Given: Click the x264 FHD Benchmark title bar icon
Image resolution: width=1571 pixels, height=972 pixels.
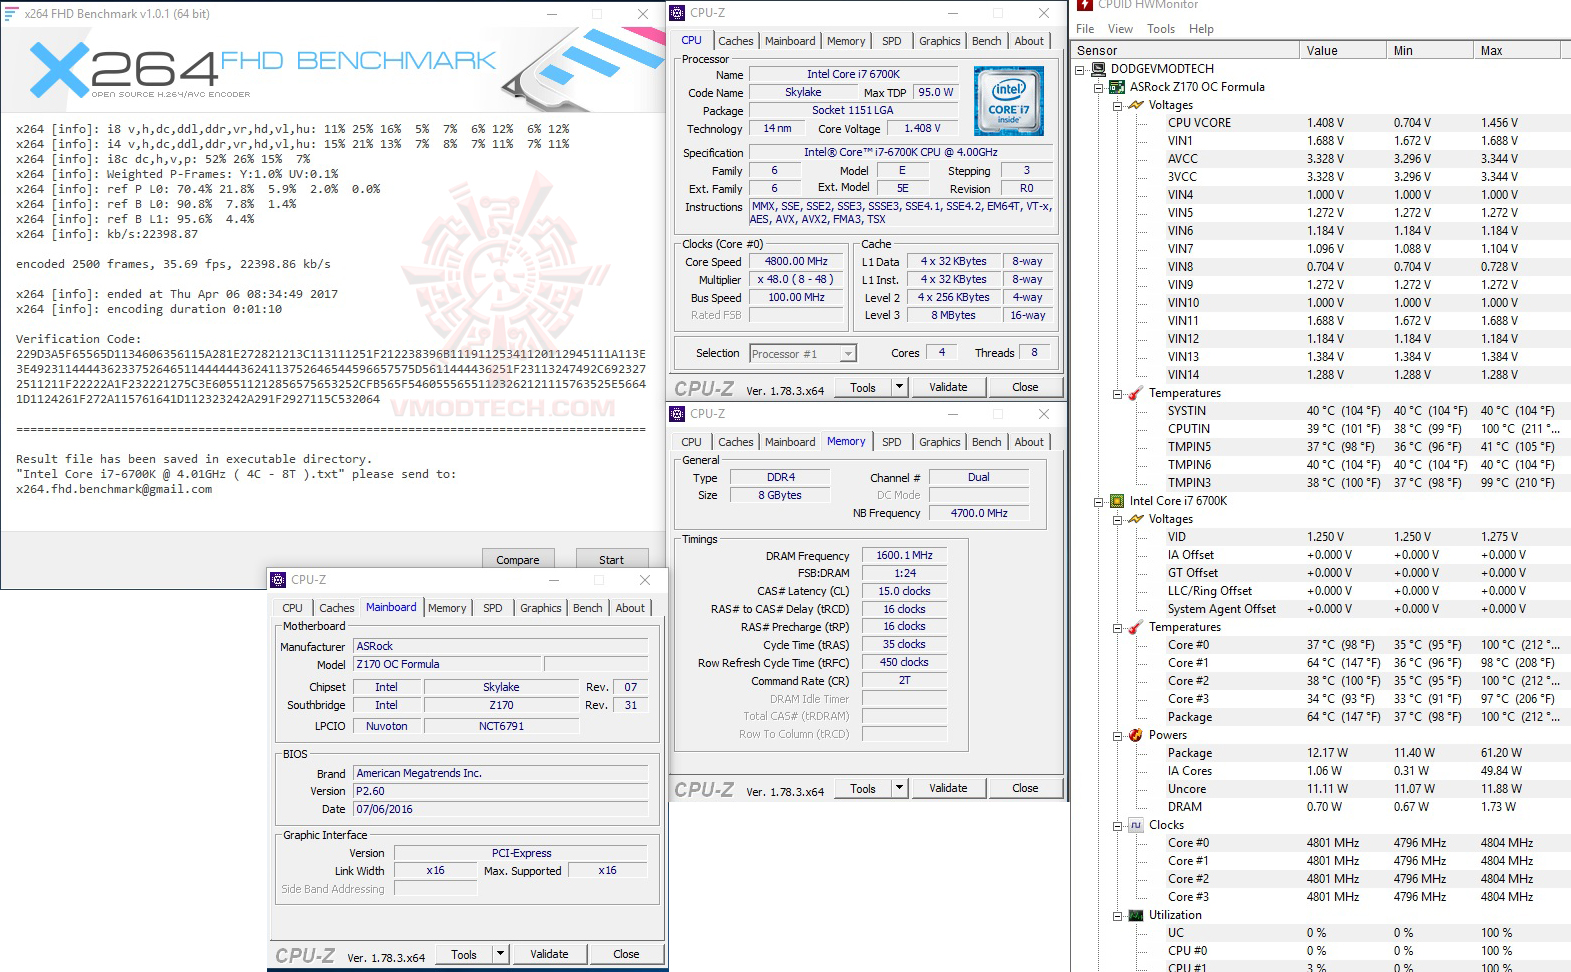Looking at the screenshot, I should coord(11,13).
